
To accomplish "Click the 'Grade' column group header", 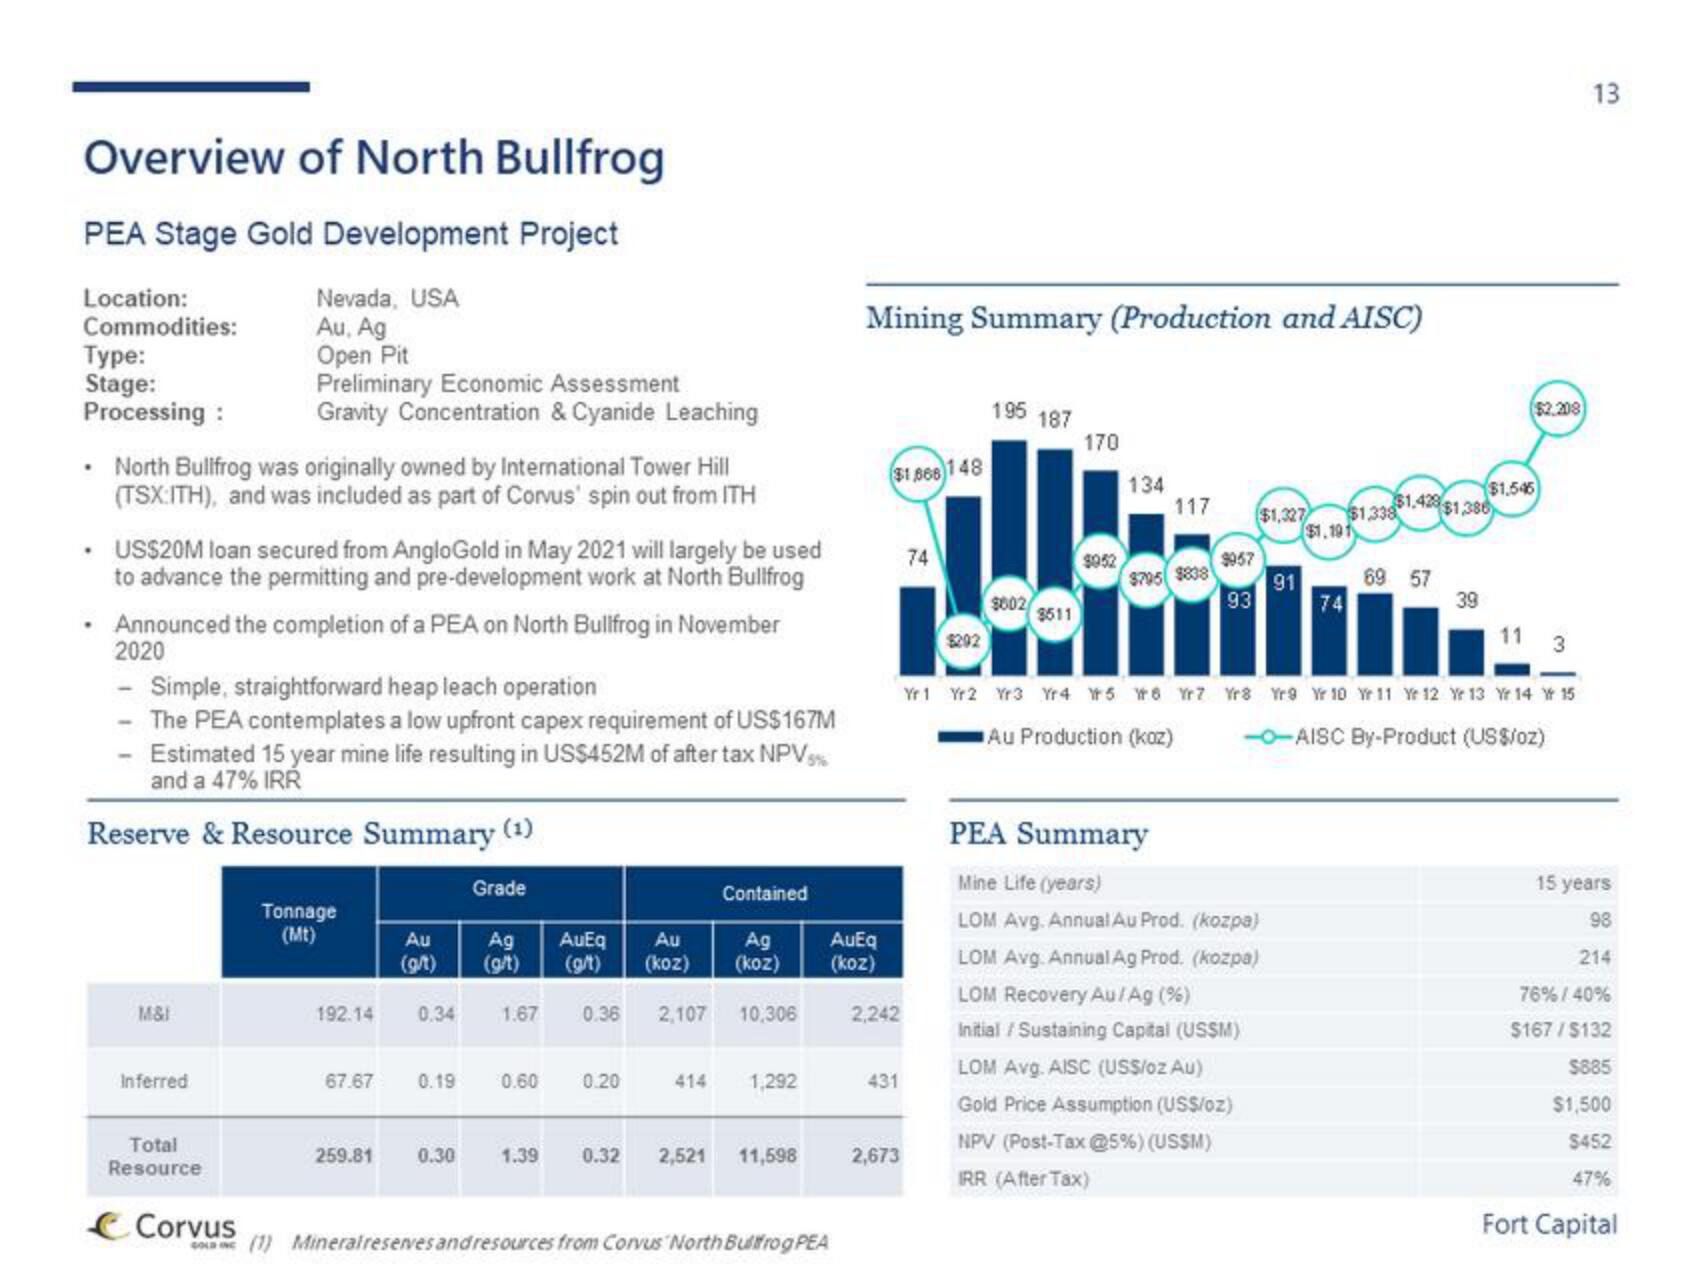I will 499,888.
